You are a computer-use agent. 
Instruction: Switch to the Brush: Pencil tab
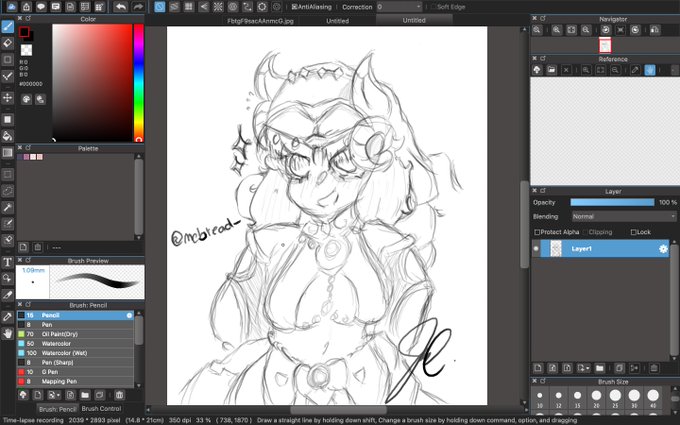point(58,409)
